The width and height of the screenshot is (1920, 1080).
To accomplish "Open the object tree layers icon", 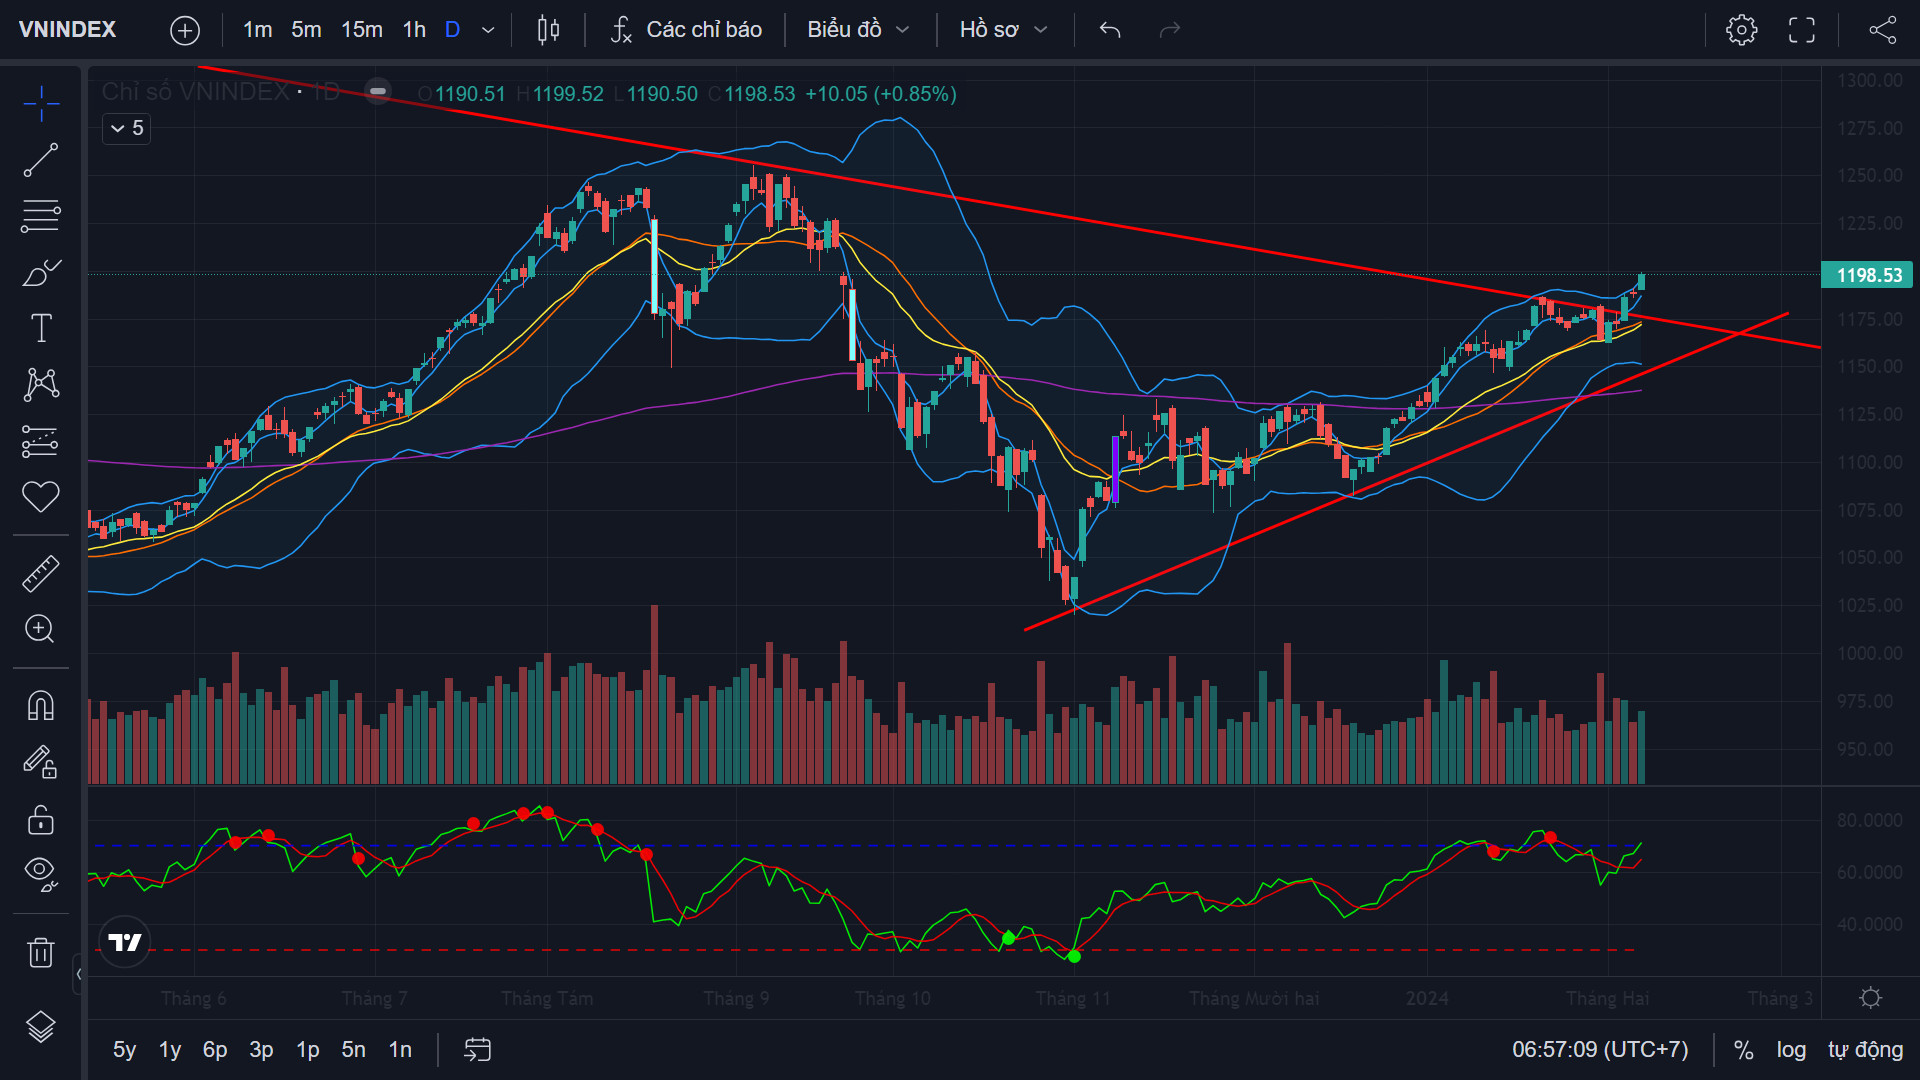I will 41,1027.
